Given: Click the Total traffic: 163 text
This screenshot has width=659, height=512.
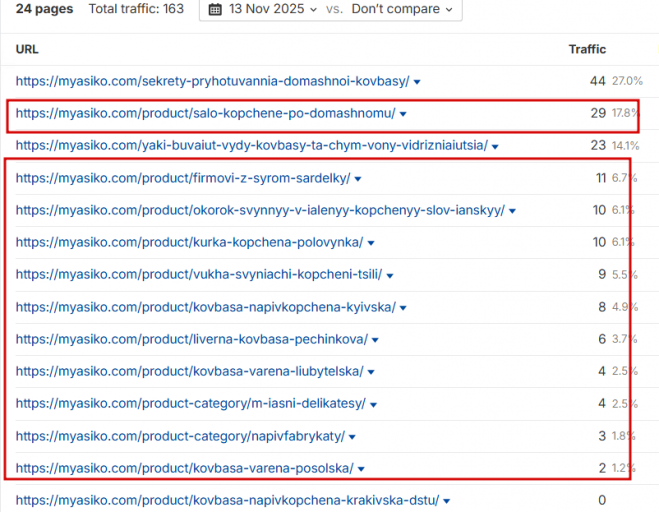Looking at the screenshot, I should tap(136, 9).
